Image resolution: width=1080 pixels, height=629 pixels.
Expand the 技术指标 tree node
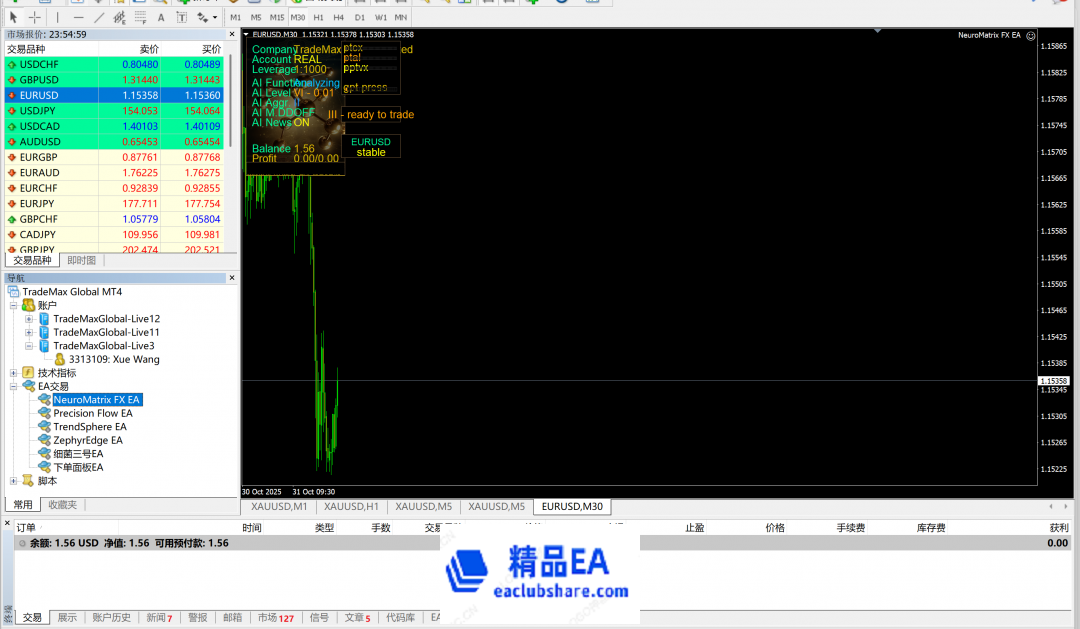click(x=14, y=373)
